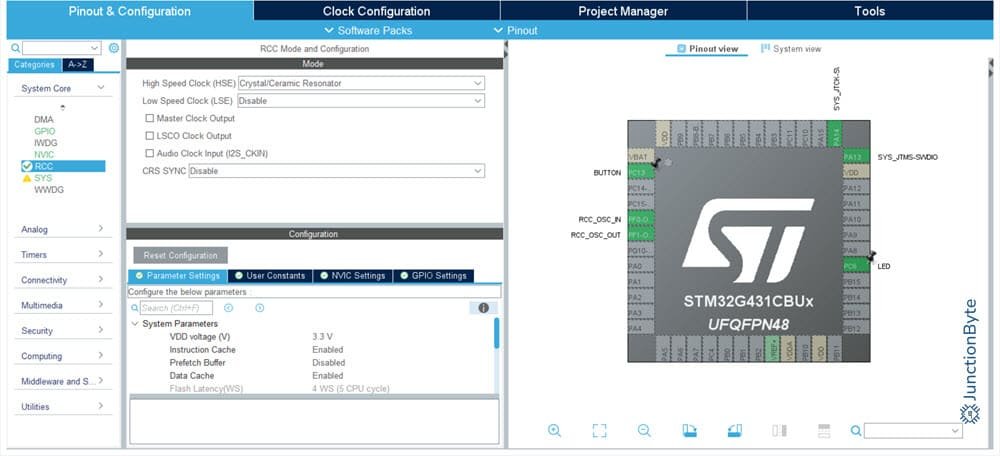Zoom in on the pinout view

click(554, 430)
